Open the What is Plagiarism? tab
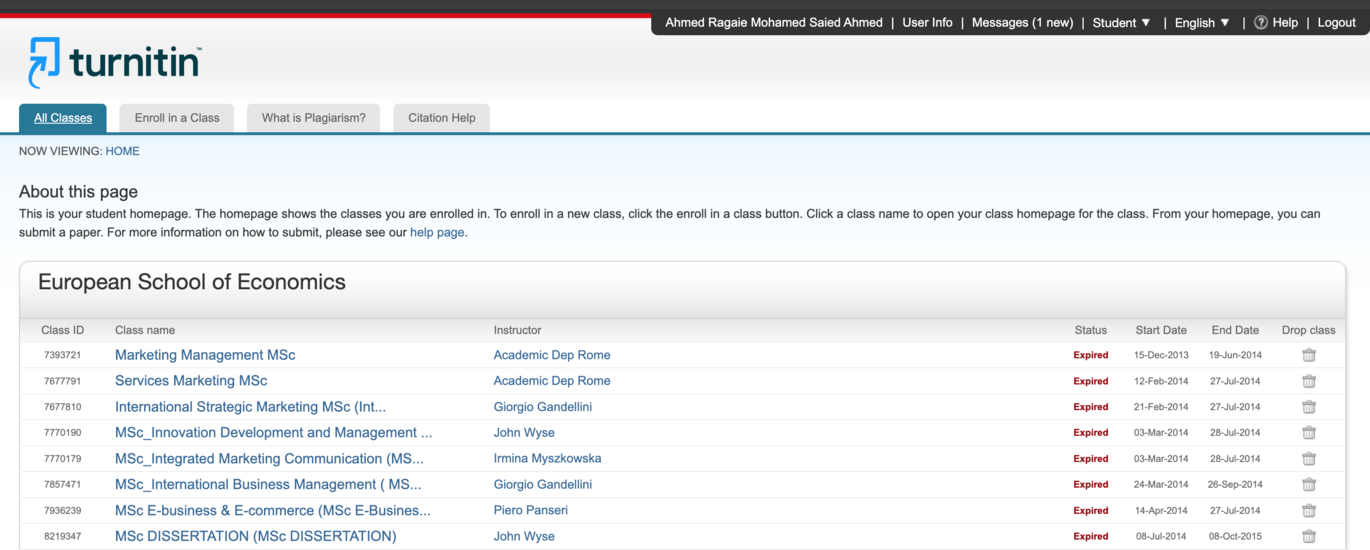Screen dimensions: 1370x550 tap(314, 117)
